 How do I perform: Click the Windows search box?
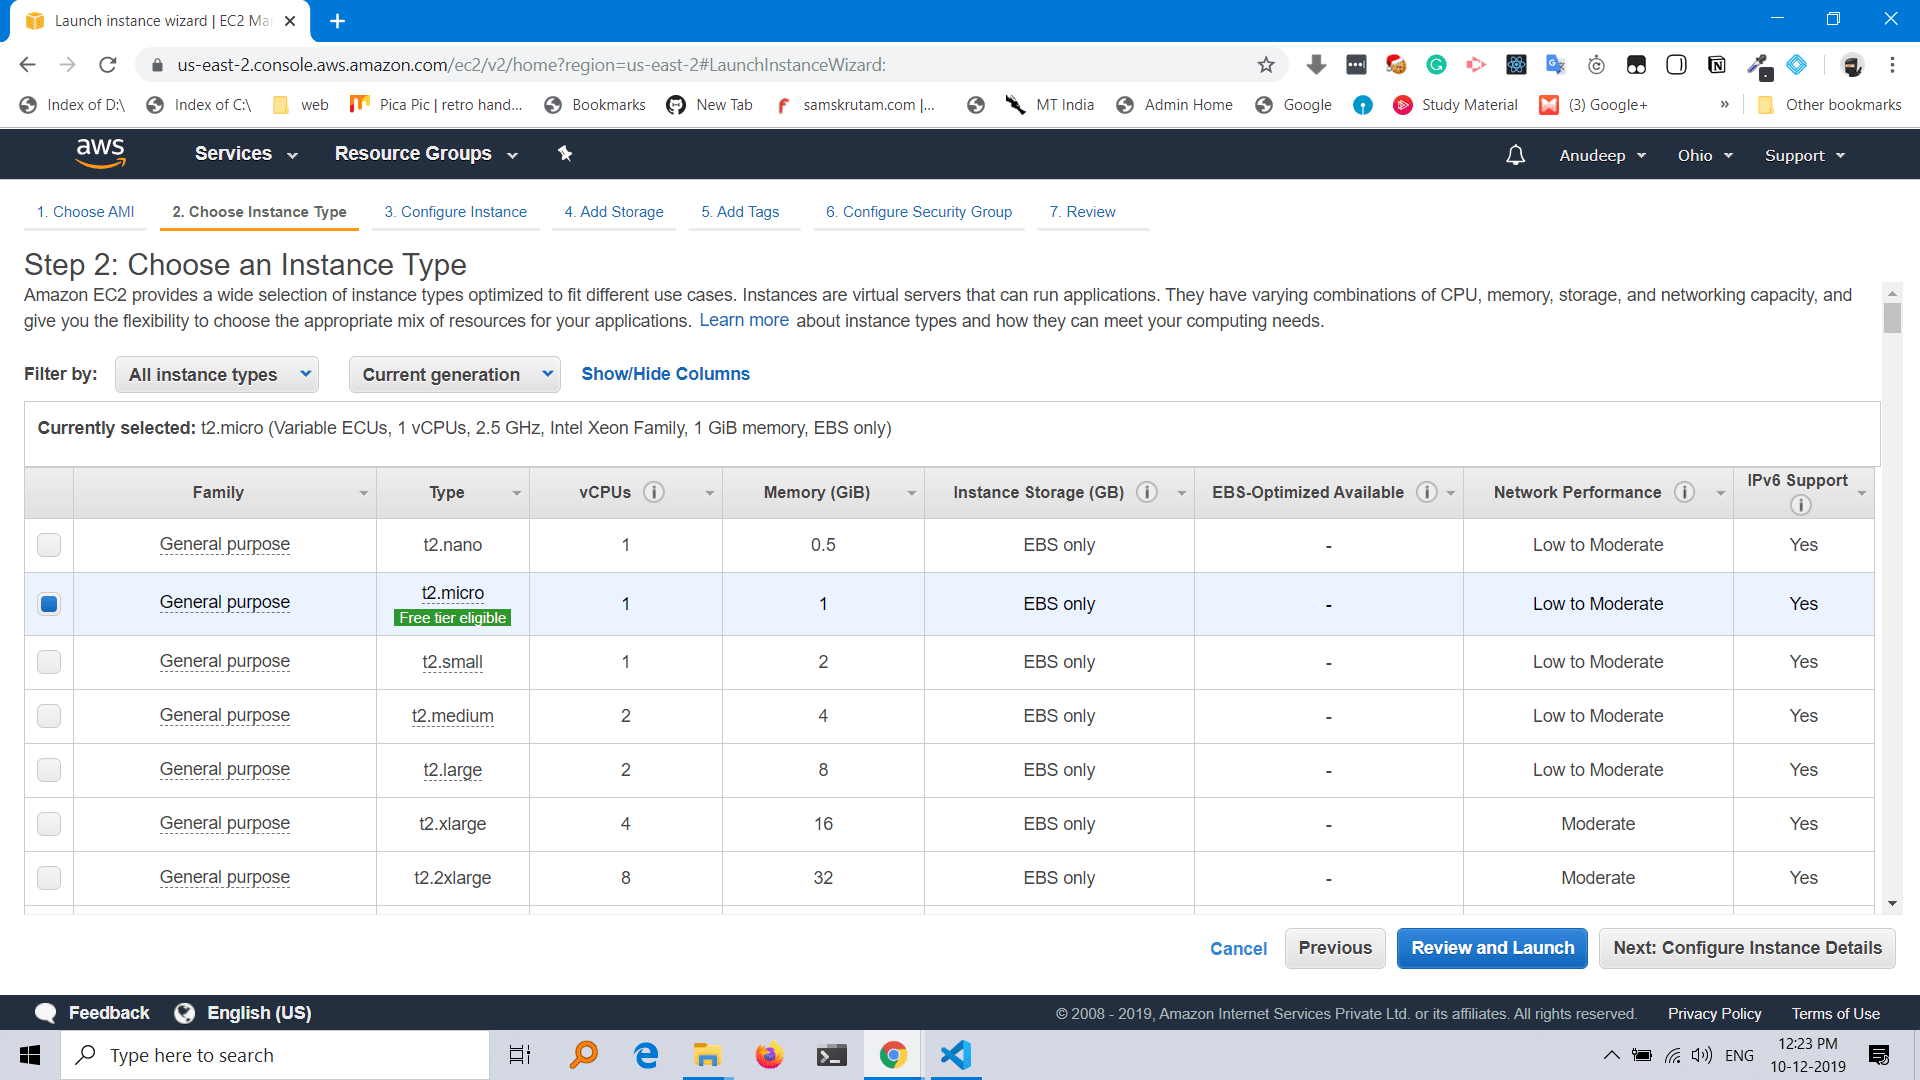(x=275, y=1055)
